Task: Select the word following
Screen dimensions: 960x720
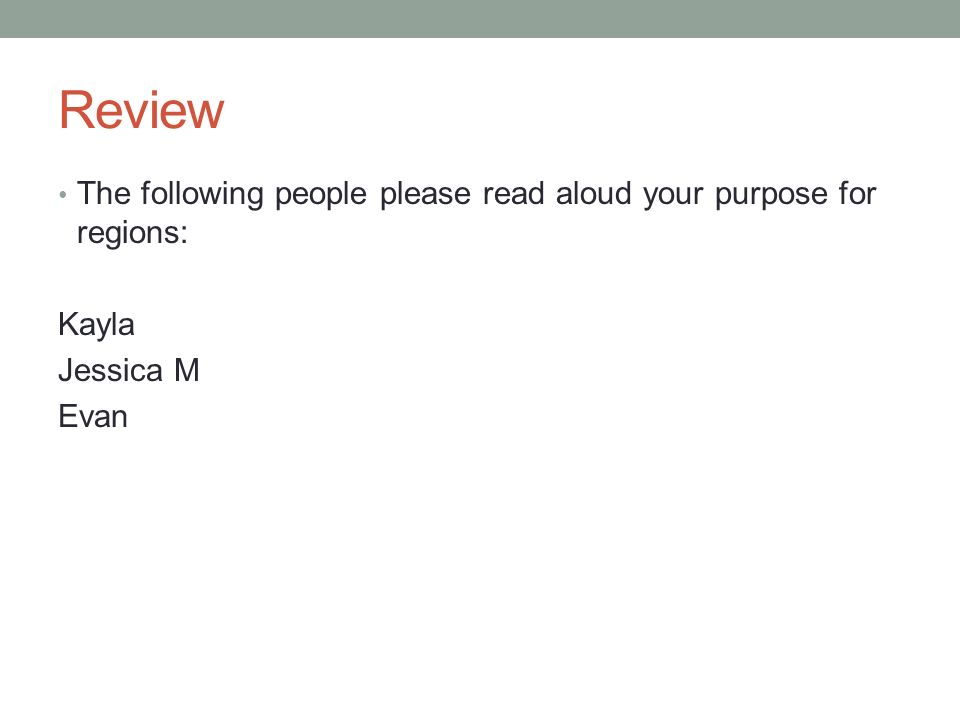Action: coord(202,195)
